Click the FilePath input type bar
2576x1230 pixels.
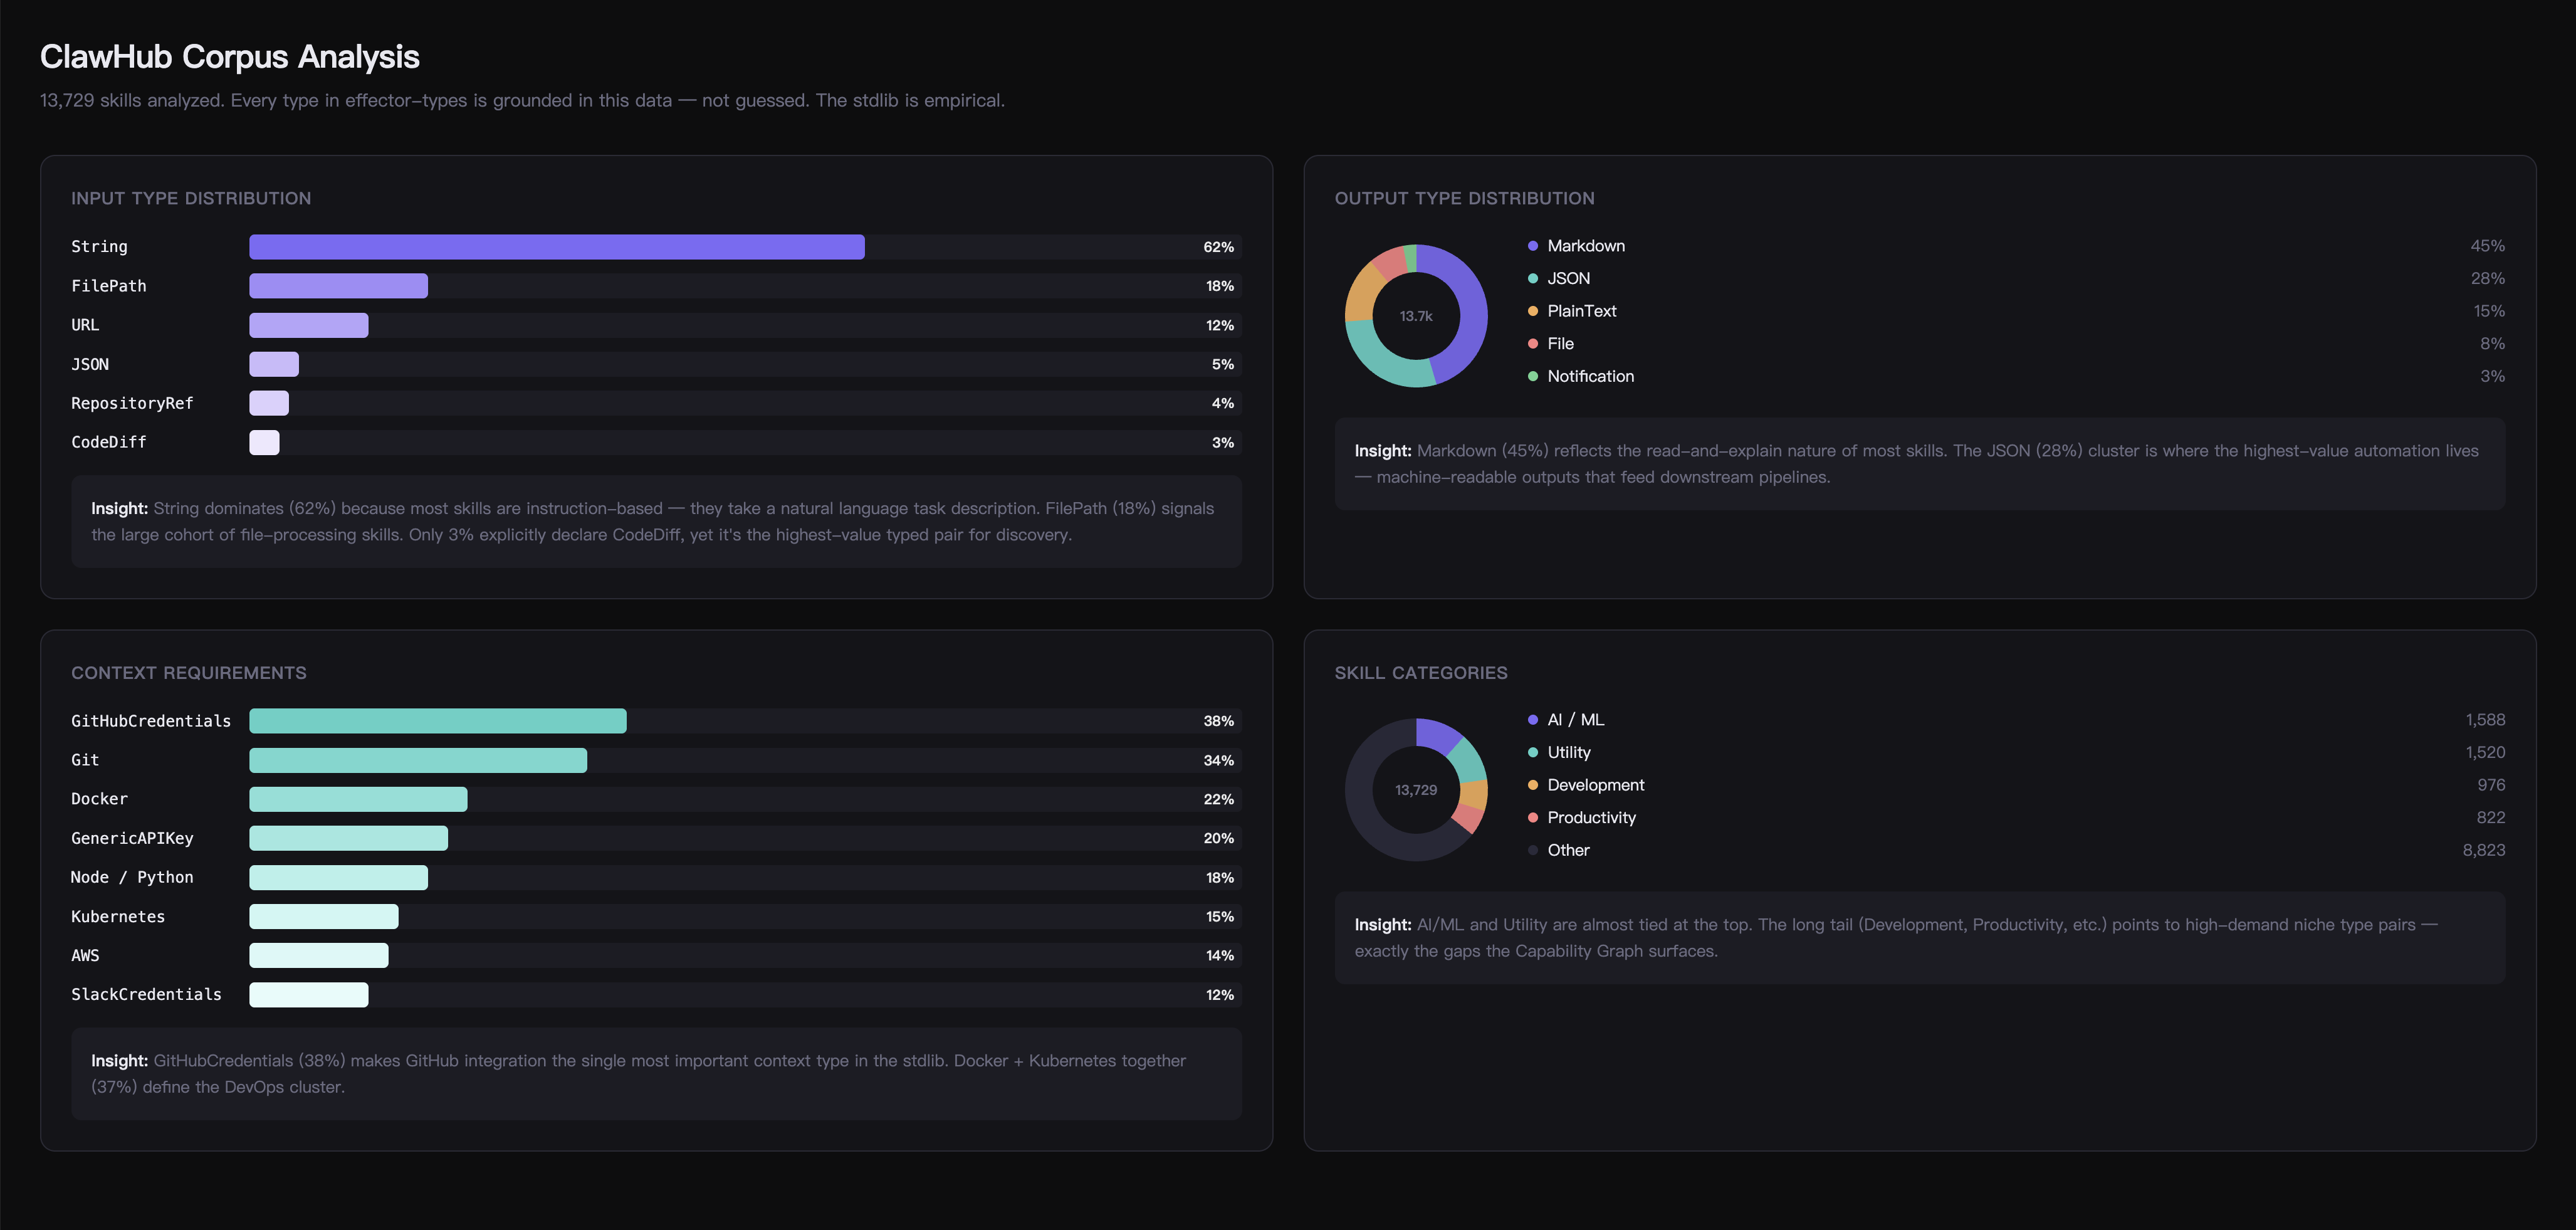[x=338, y=286]
